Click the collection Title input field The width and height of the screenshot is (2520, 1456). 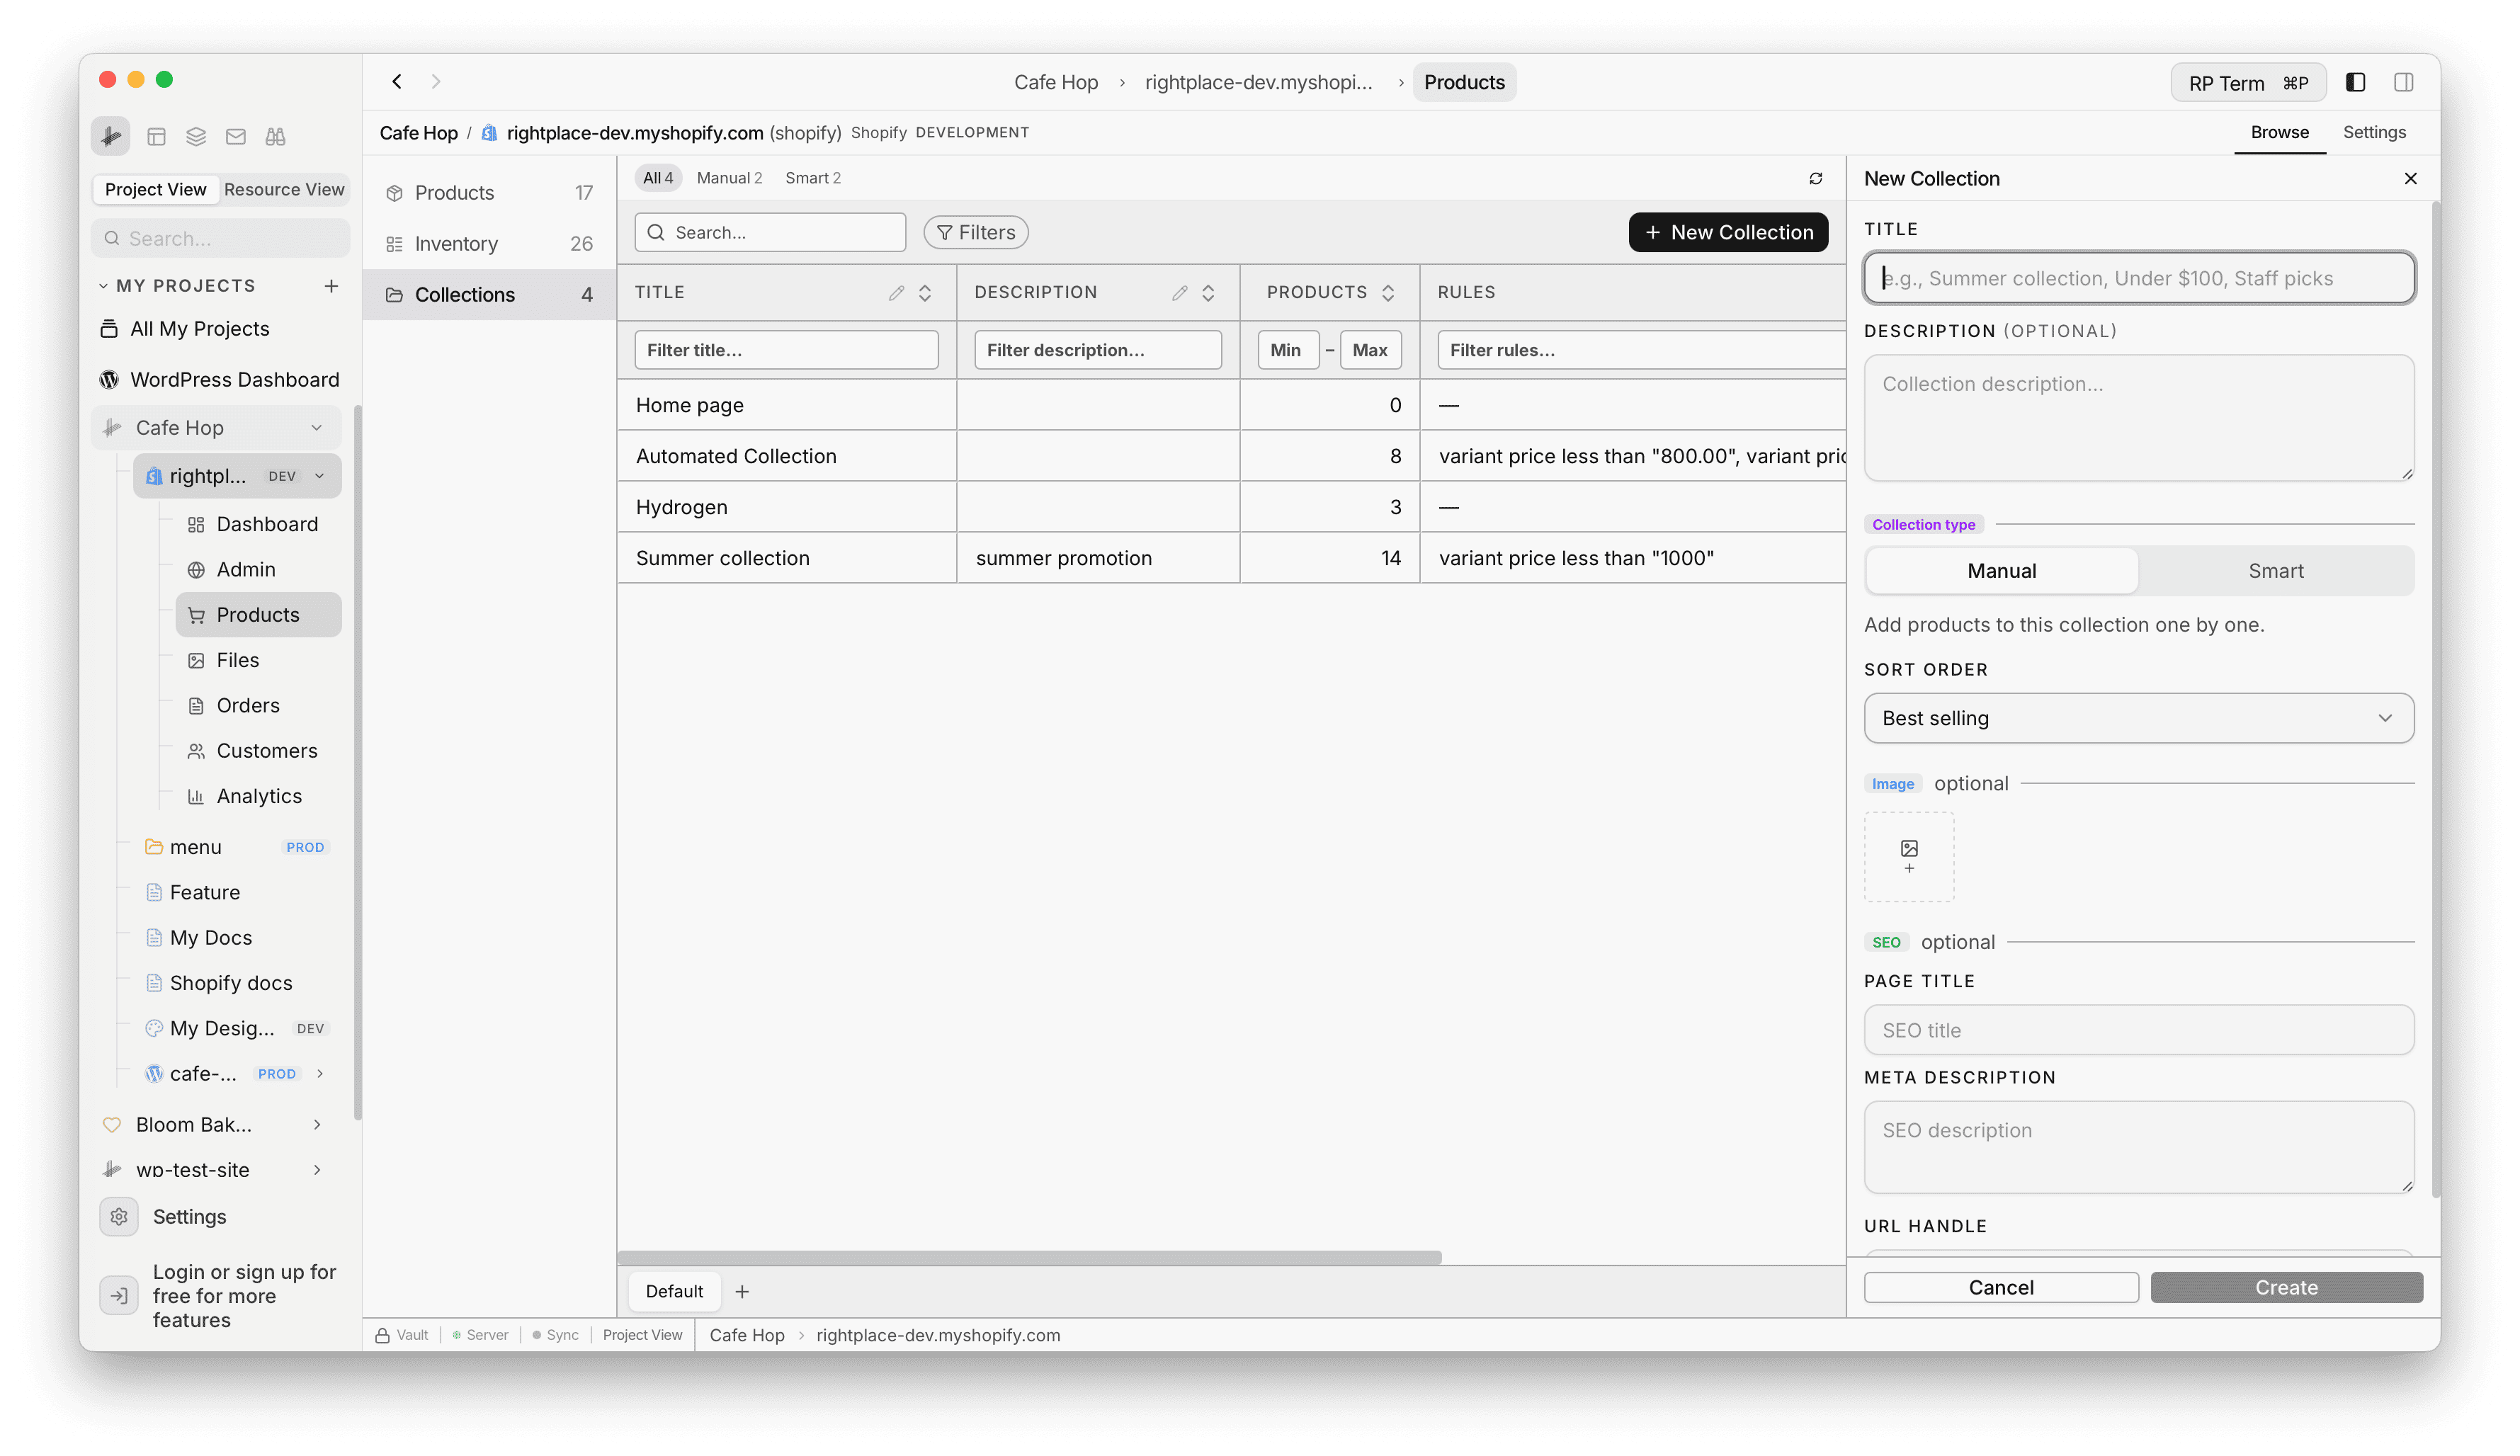(x=2138, y=278)
